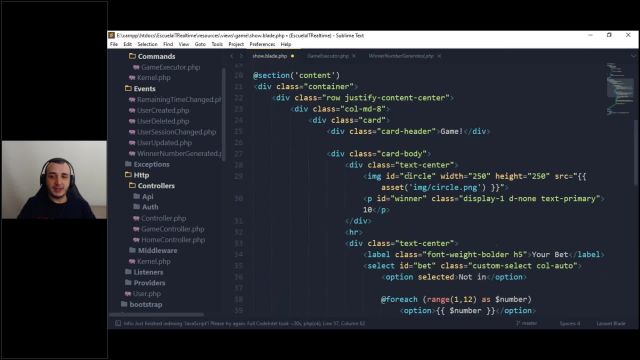Open UserDeleted.php in Events folder
The image size is (640, 360).
(x=163, y=121)
